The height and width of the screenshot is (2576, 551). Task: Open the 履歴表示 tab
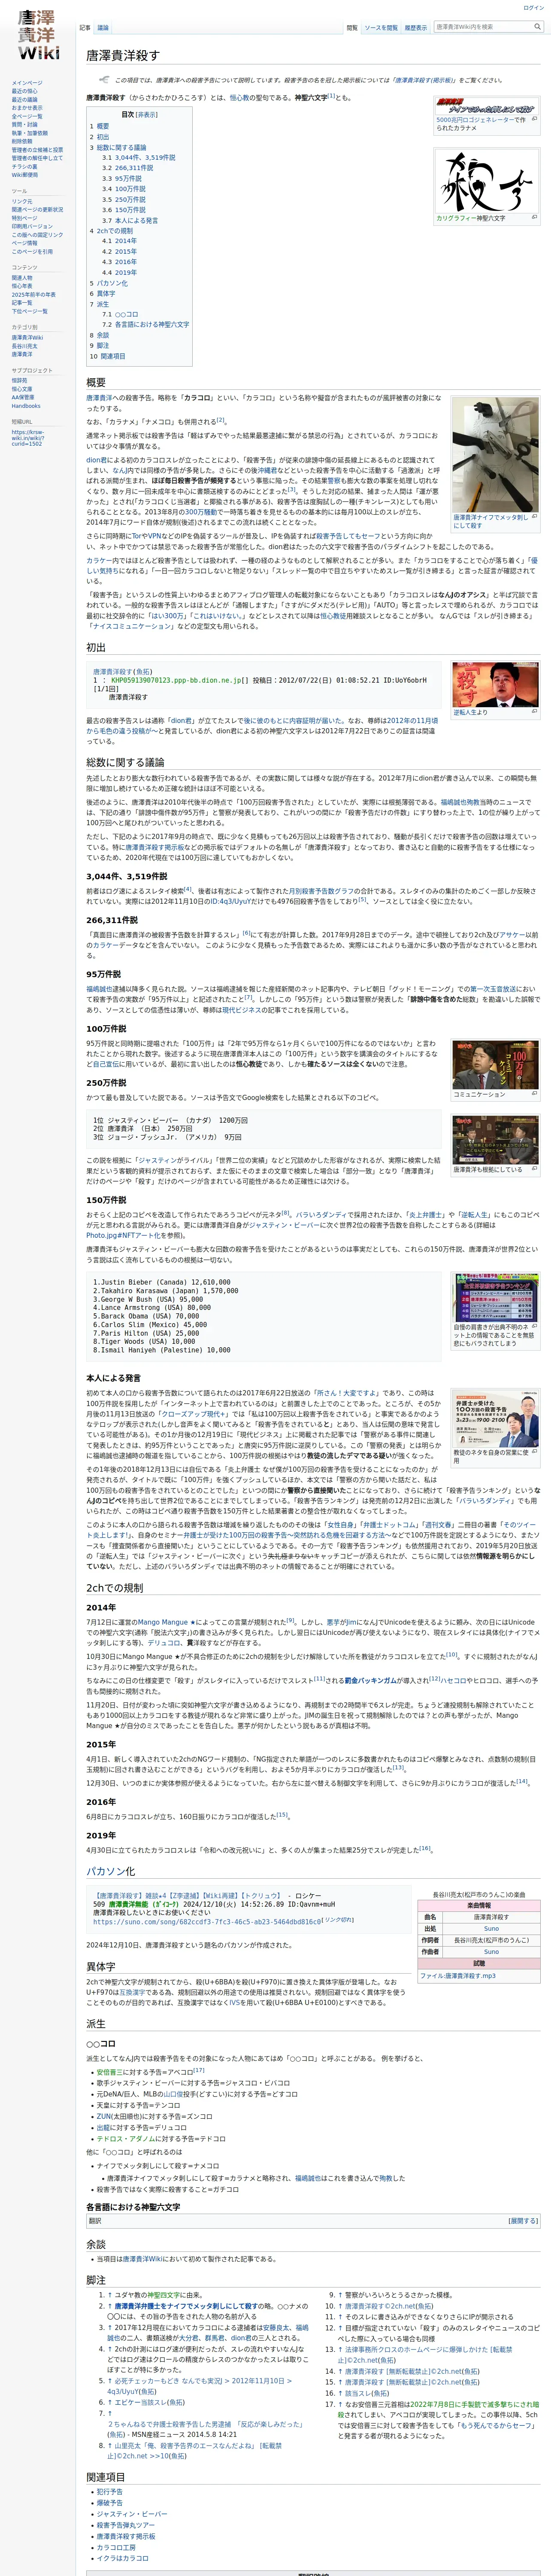tap(415, 28)
